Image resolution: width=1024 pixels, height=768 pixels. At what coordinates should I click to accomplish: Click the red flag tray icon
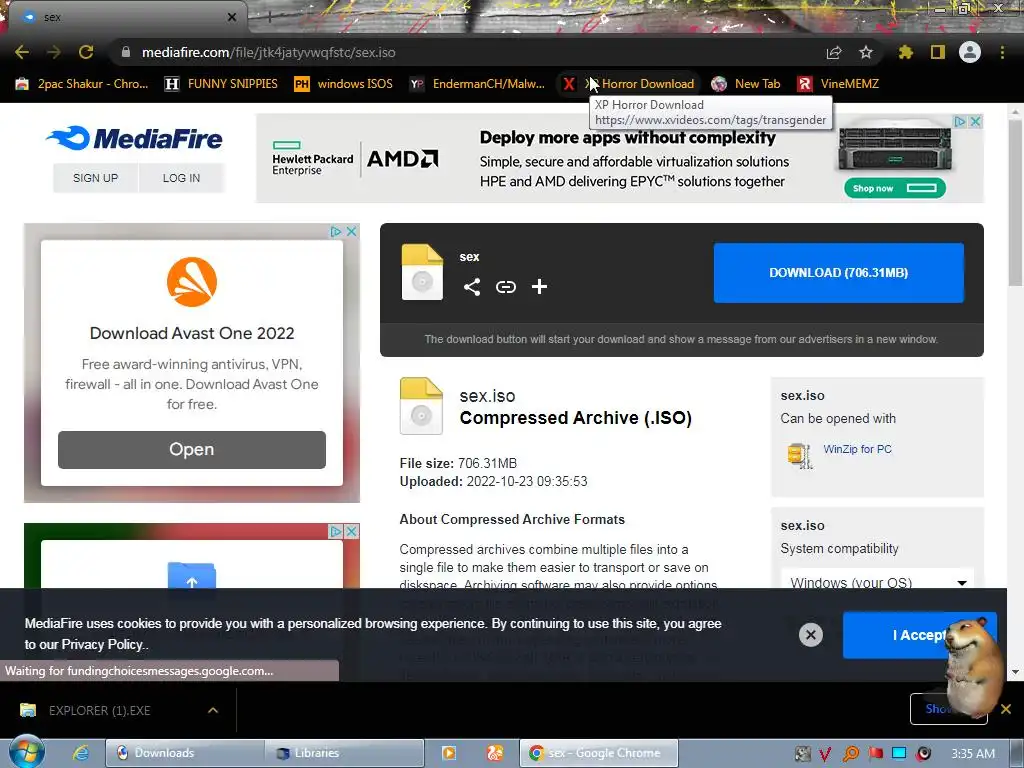click(x=875, y=754)
